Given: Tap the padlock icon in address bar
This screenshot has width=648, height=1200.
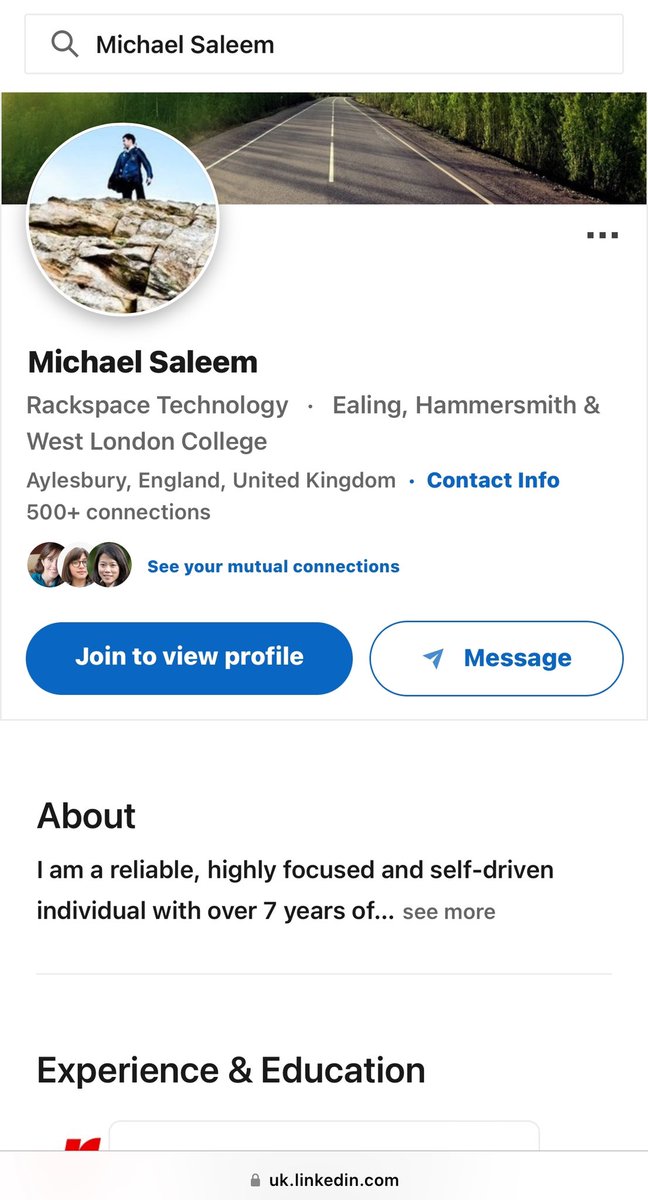Looking at the screenshot, I should point(256,1181).
